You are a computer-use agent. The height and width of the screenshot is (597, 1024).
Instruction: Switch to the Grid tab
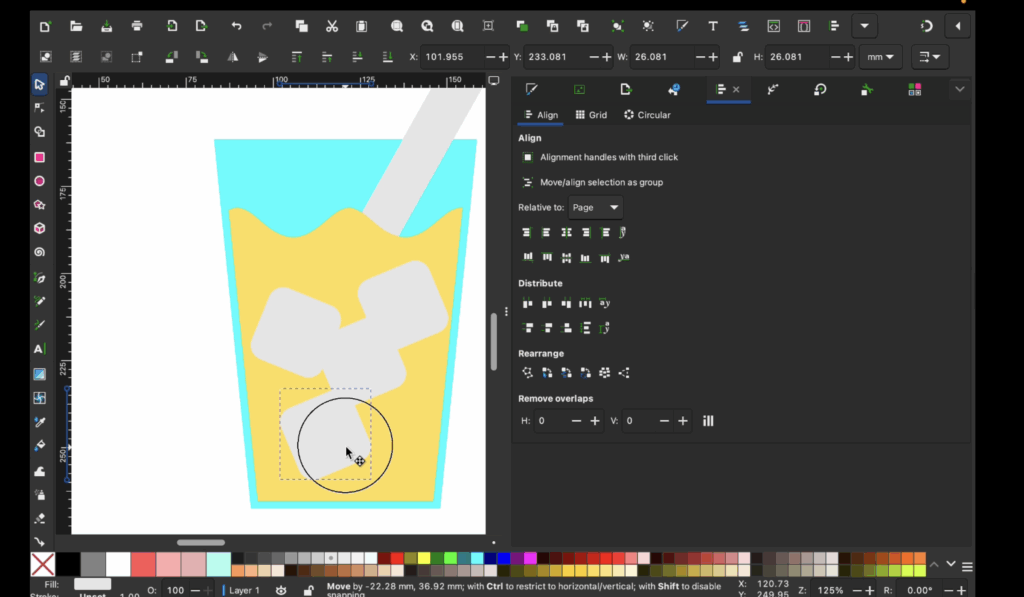tap(591, 115)
